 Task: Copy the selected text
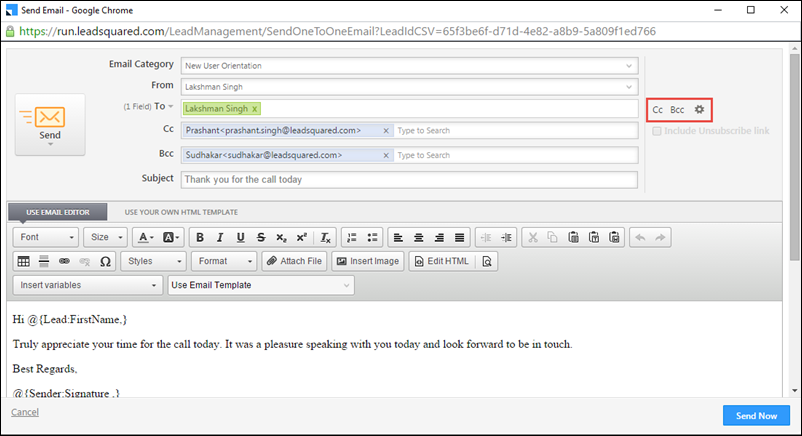click(552, 237)
